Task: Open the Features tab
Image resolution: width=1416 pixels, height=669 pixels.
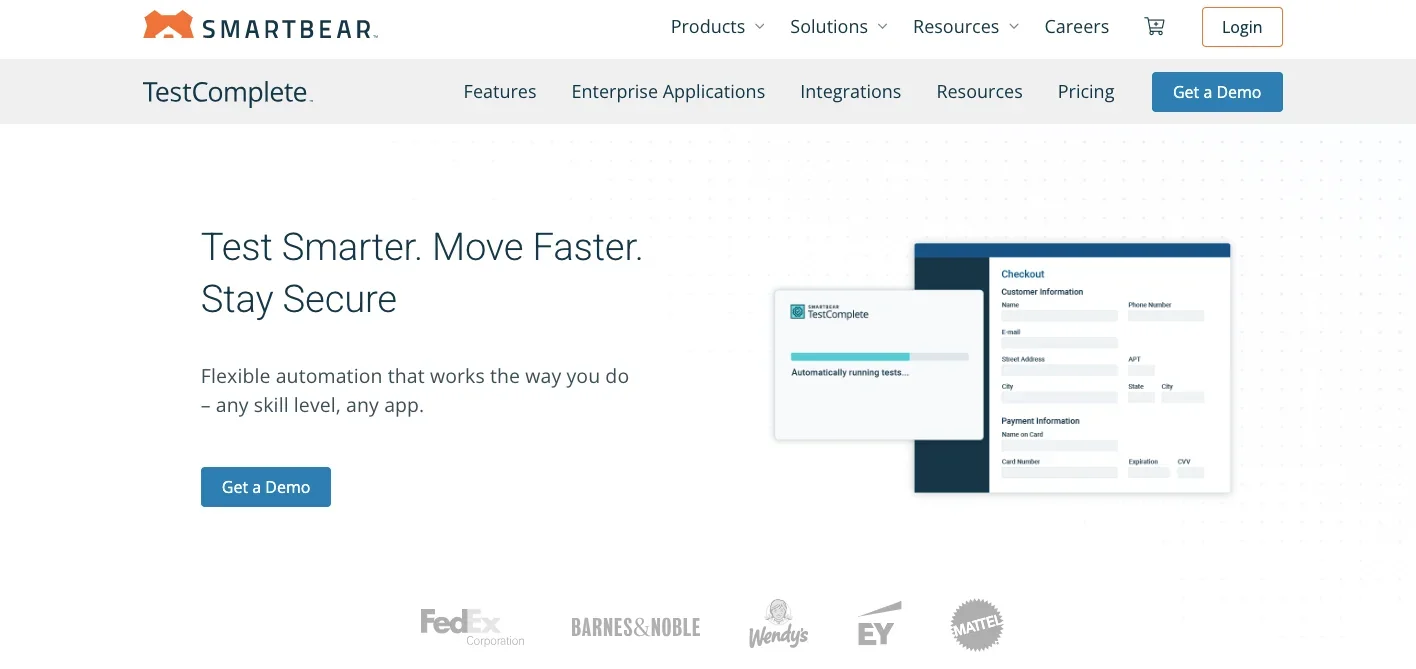Action: tap(500, 92)
